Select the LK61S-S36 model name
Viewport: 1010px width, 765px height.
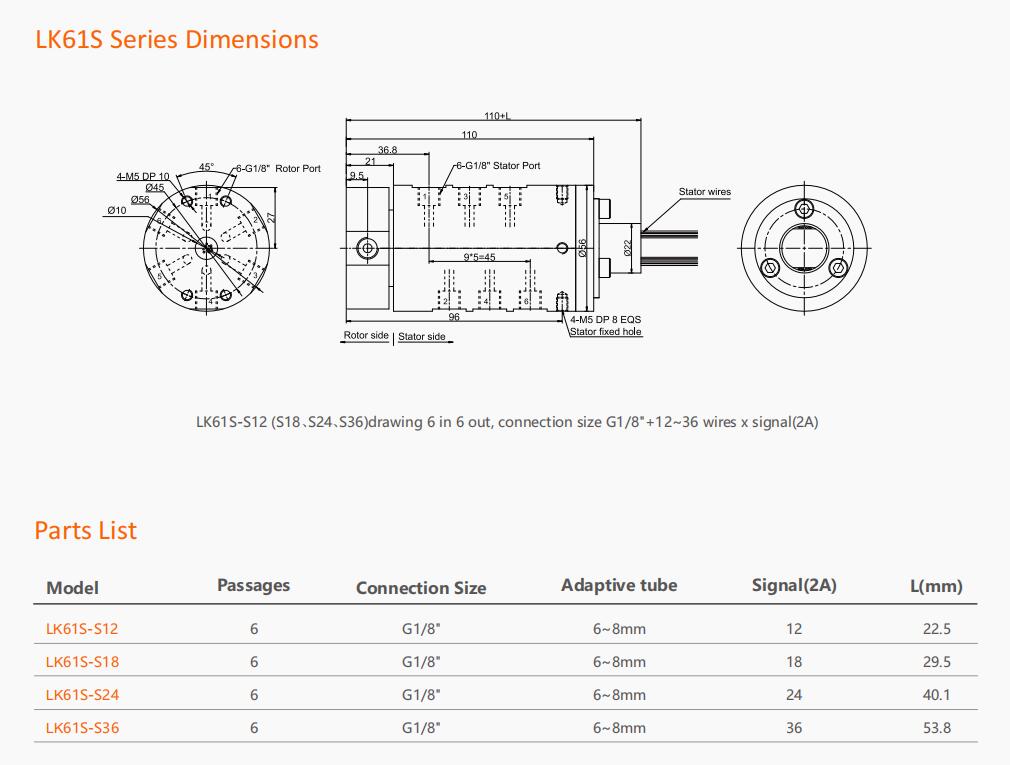[82, 728]
